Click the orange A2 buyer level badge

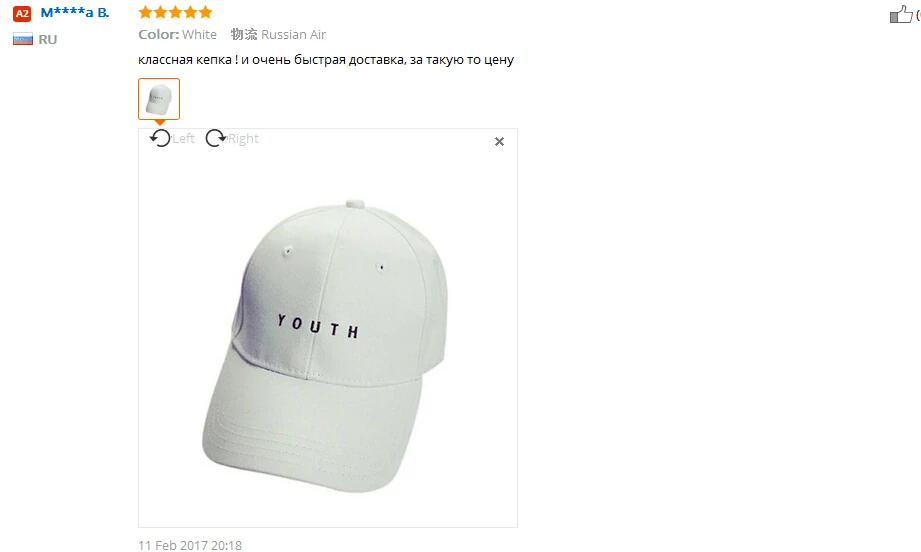(22, 14)
